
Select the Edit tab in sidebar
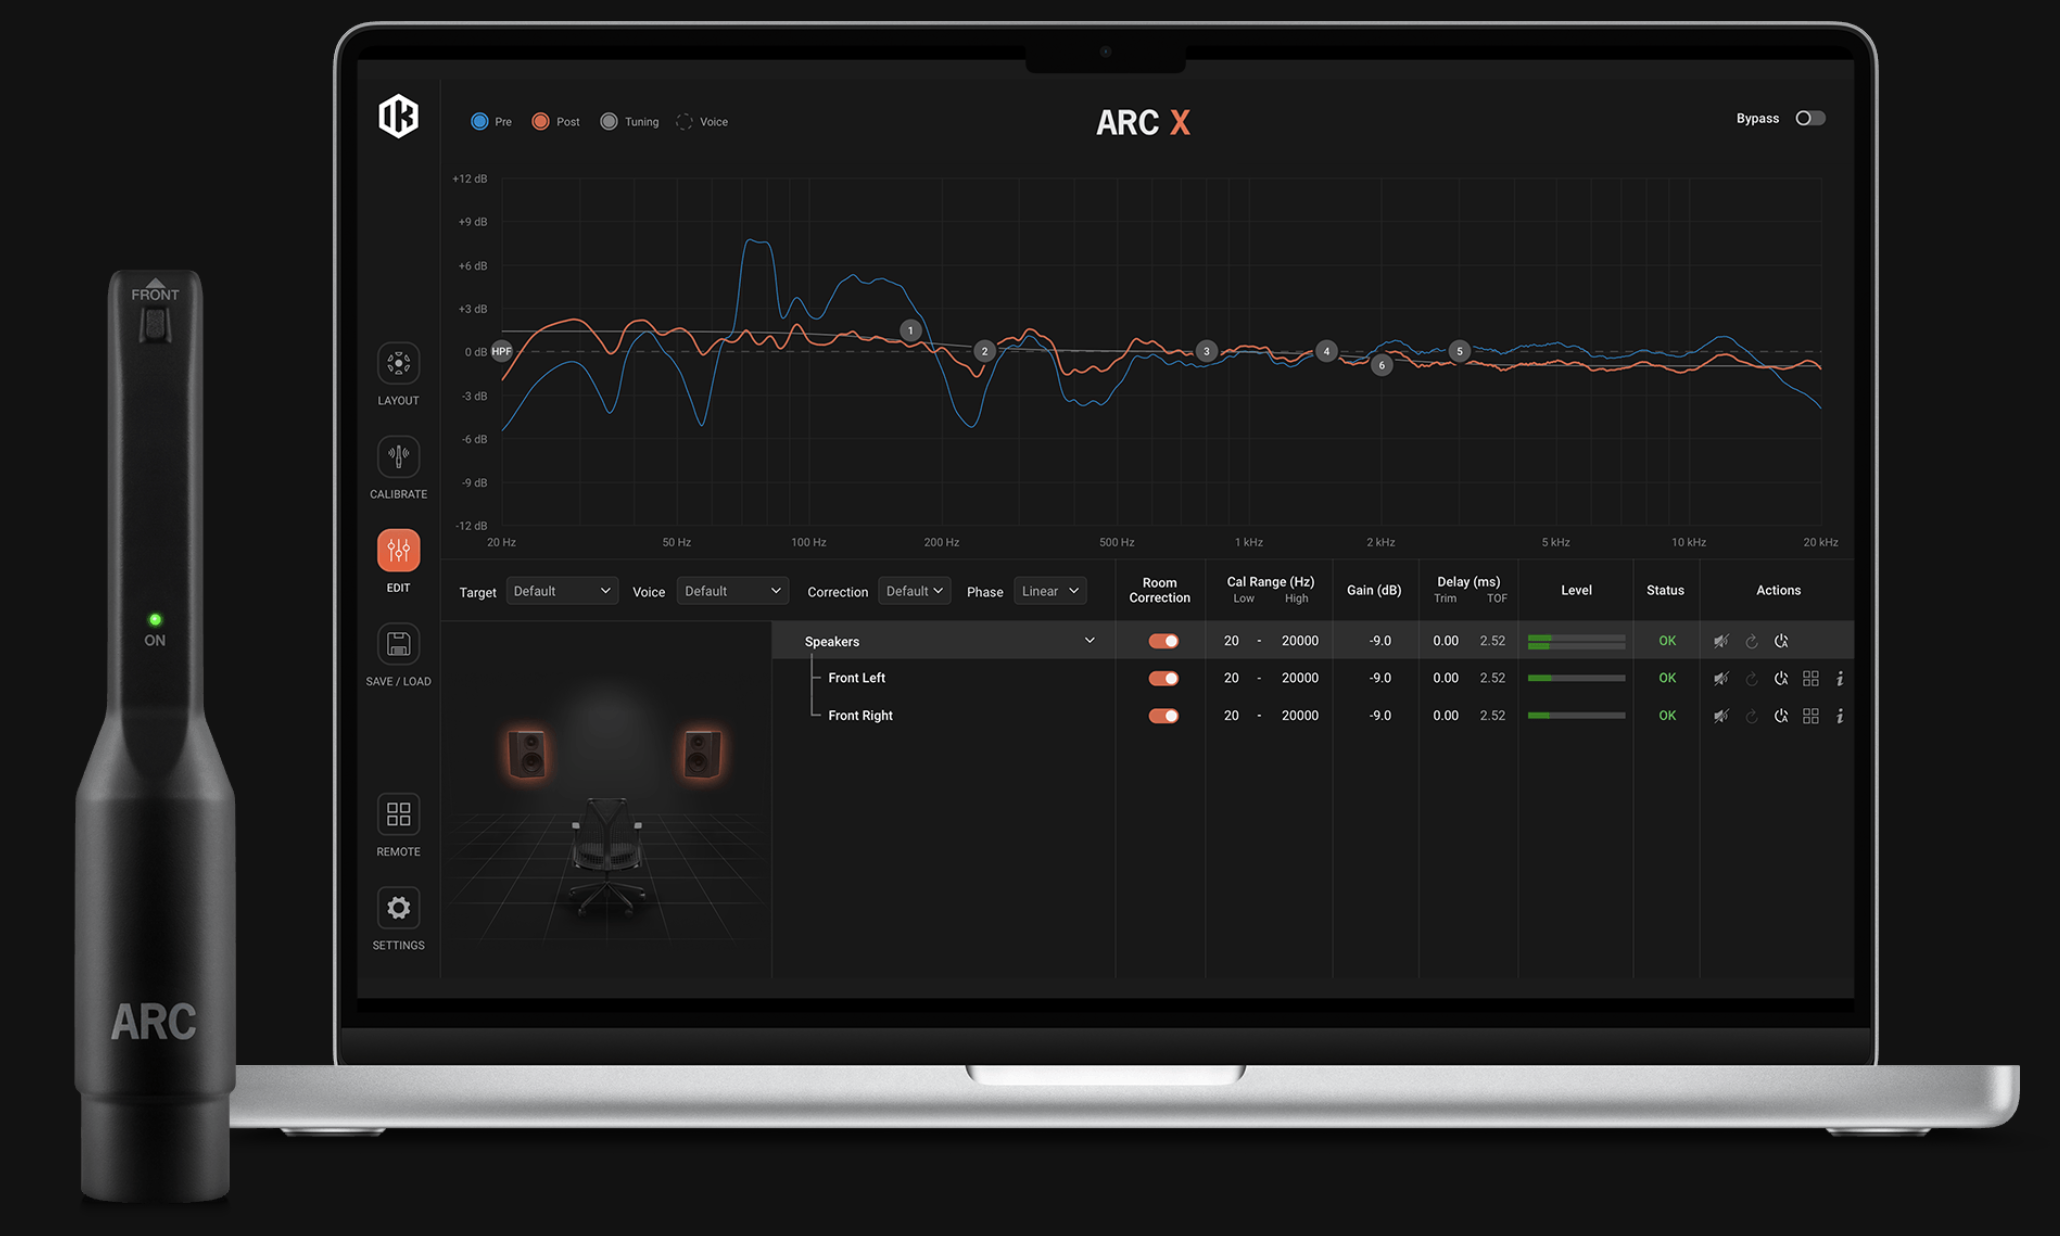tap(398, 551)
